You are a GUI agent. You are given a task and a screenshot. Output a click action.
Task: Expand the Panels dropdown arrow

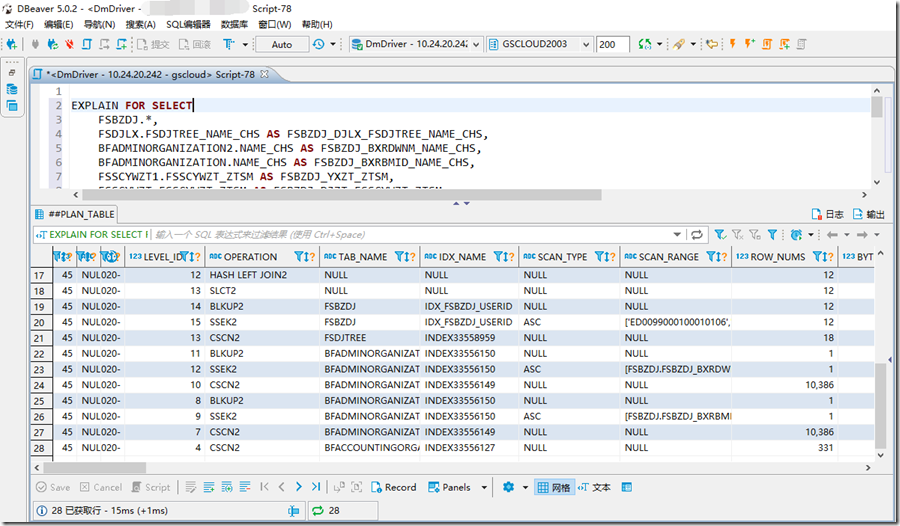click(485, 487)
